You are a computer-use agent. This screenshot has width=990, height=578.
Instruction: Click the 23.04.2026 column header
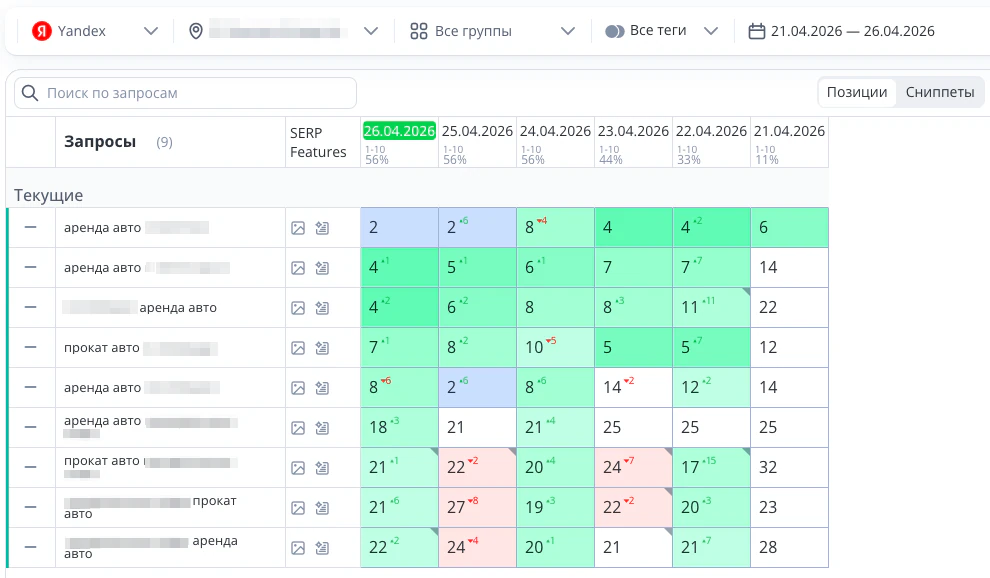(x=633, y=131)
